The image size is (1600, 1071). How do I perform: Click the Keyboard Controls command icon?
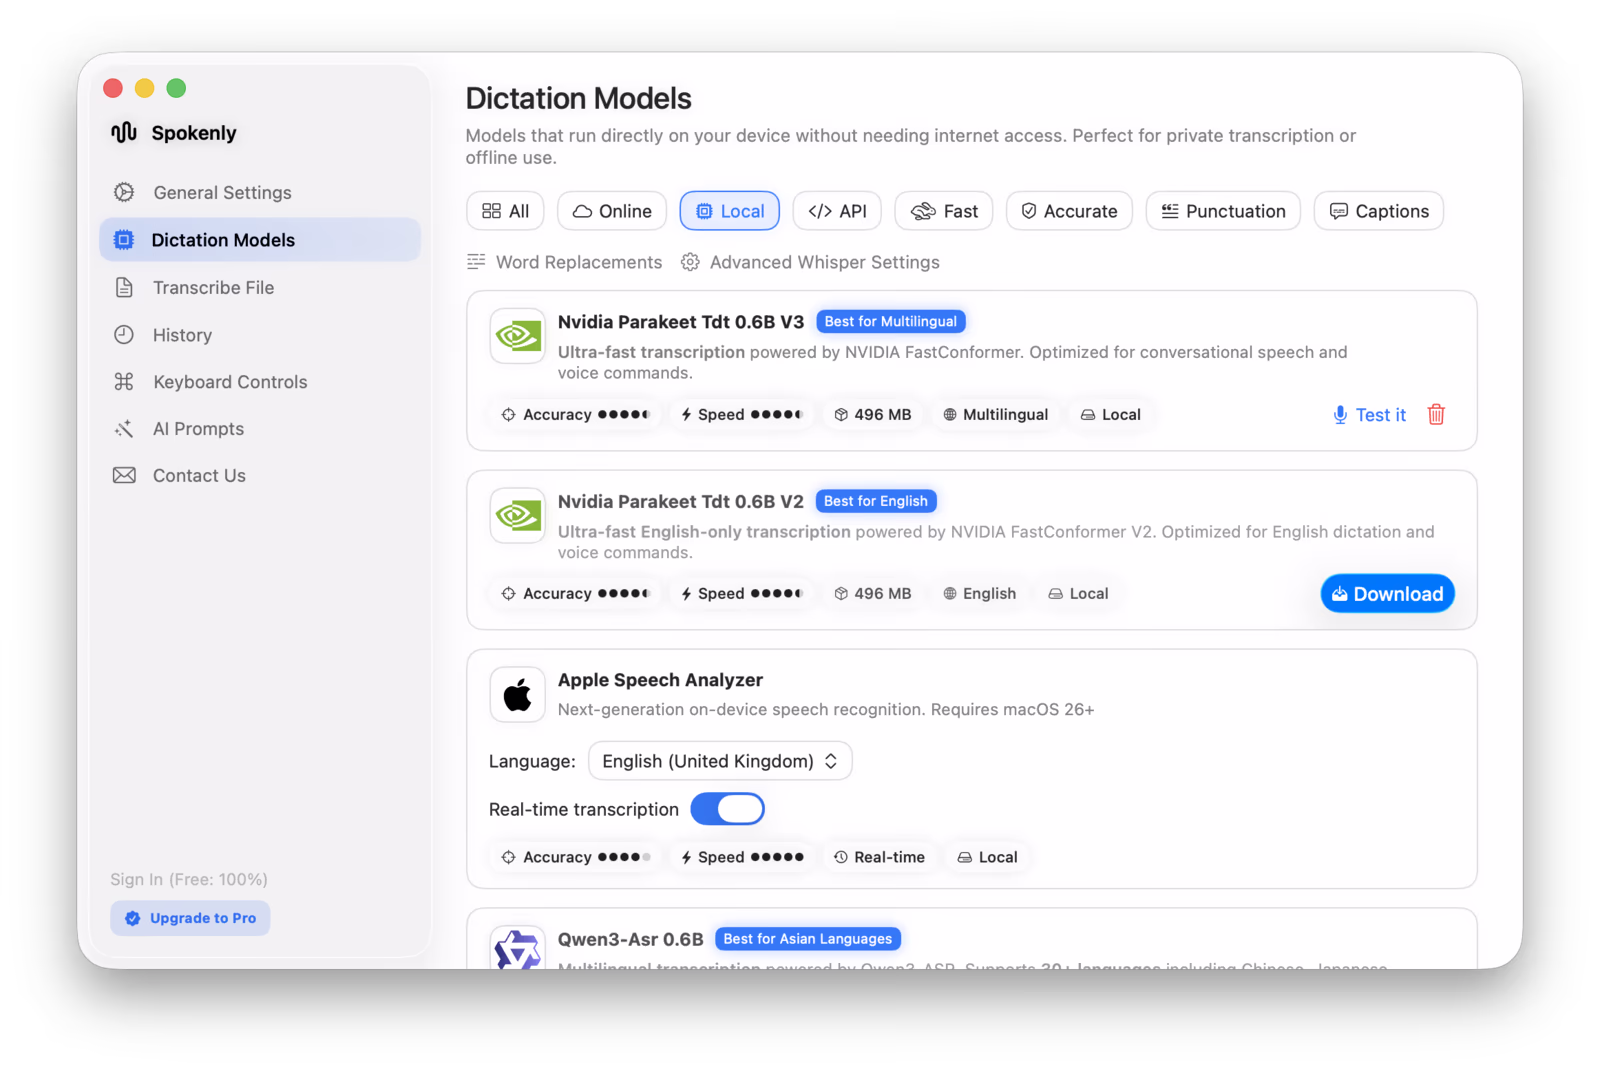click(x=124, y=382)
